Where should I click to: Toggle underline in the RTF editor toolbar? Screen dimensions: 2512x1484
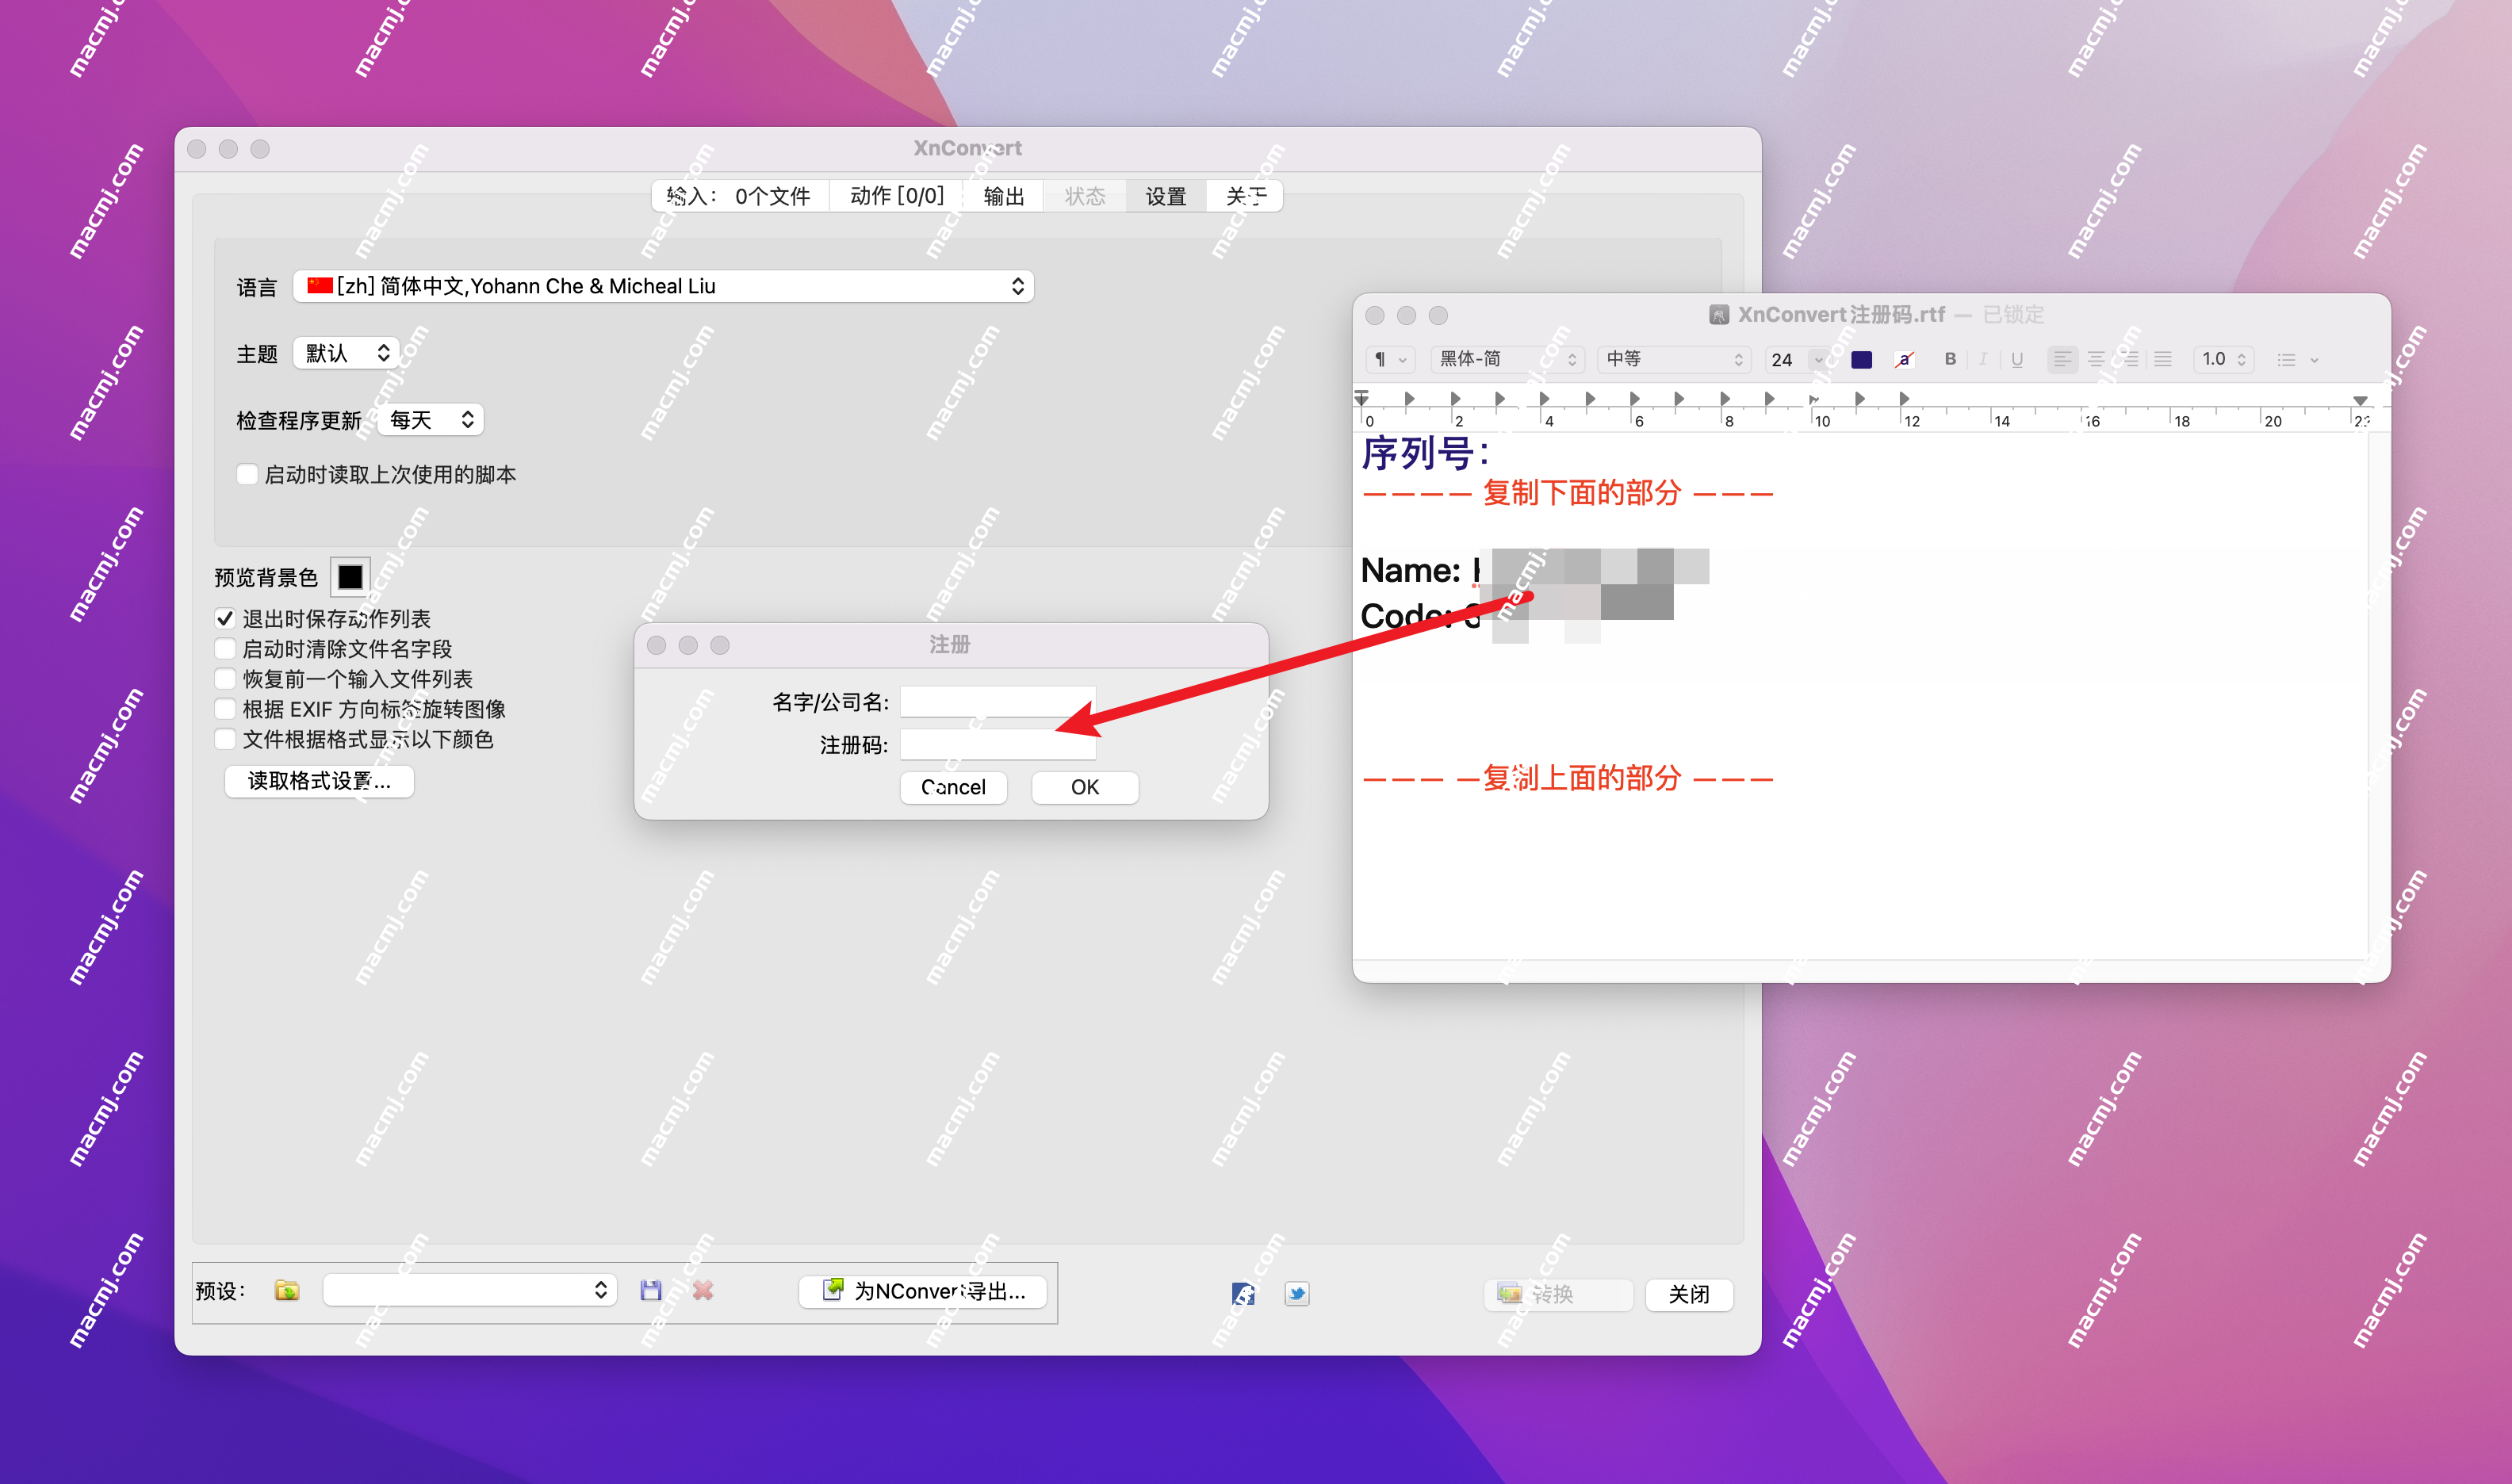click(2017, 359)
